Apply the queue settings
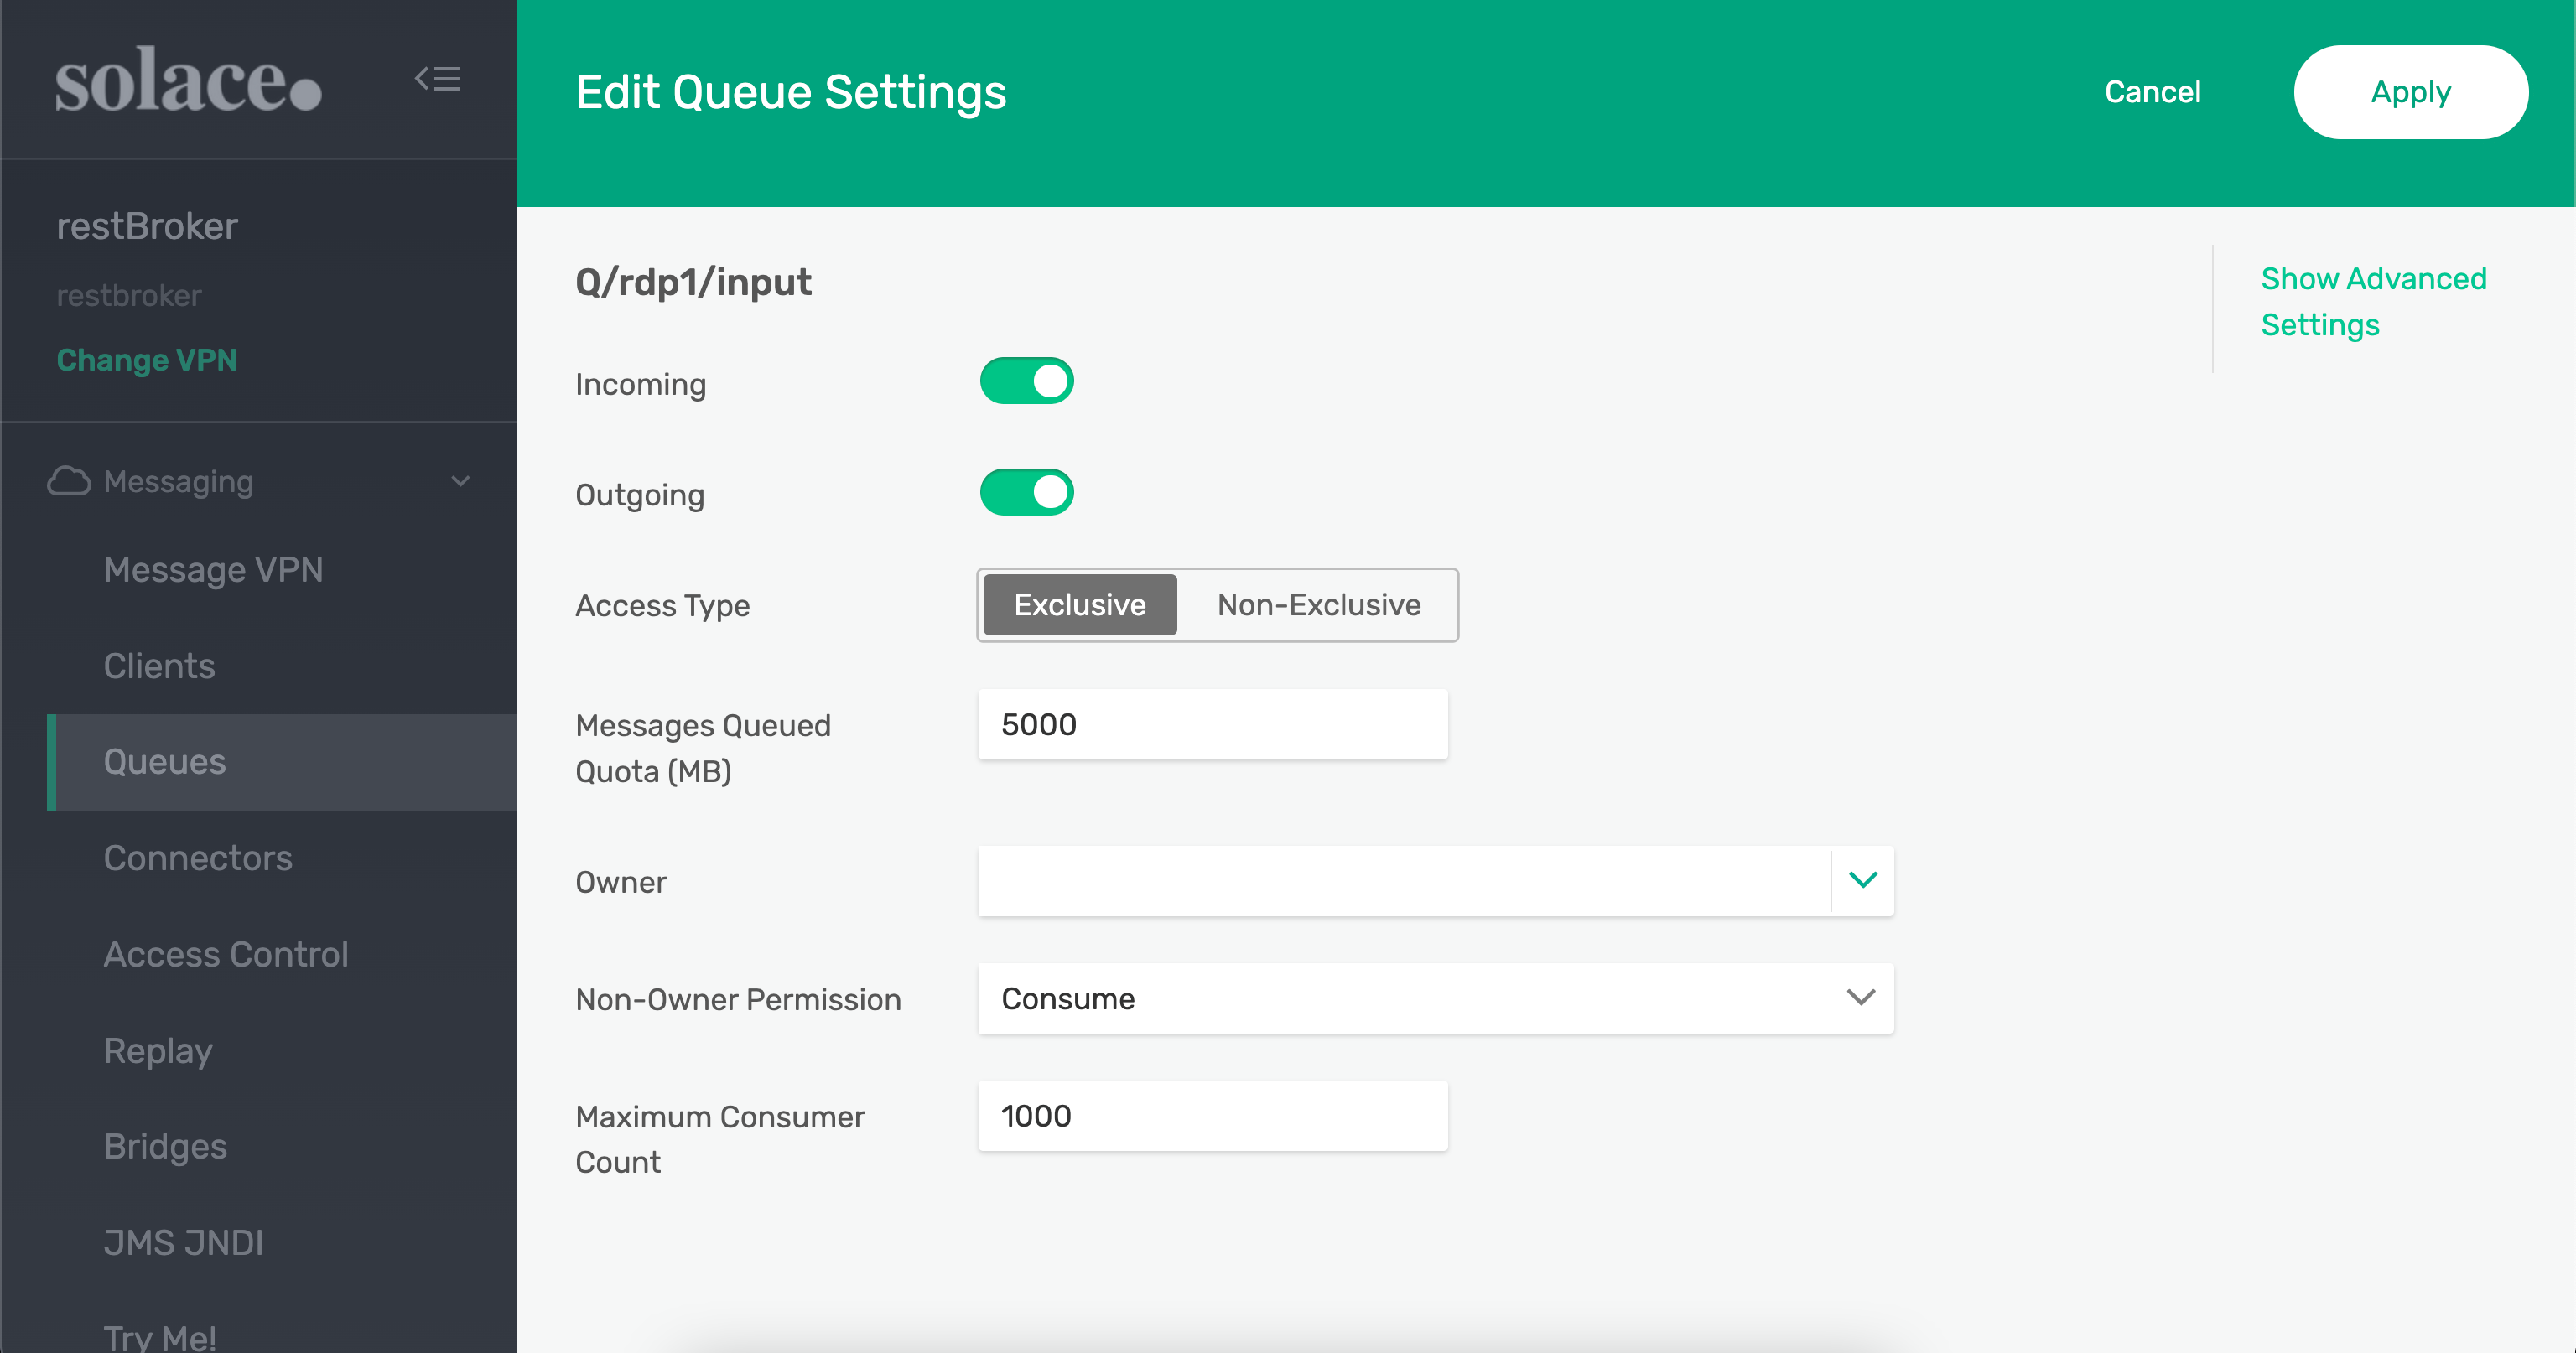This screenshot has width=2576, height=1353. [2410, 92]
